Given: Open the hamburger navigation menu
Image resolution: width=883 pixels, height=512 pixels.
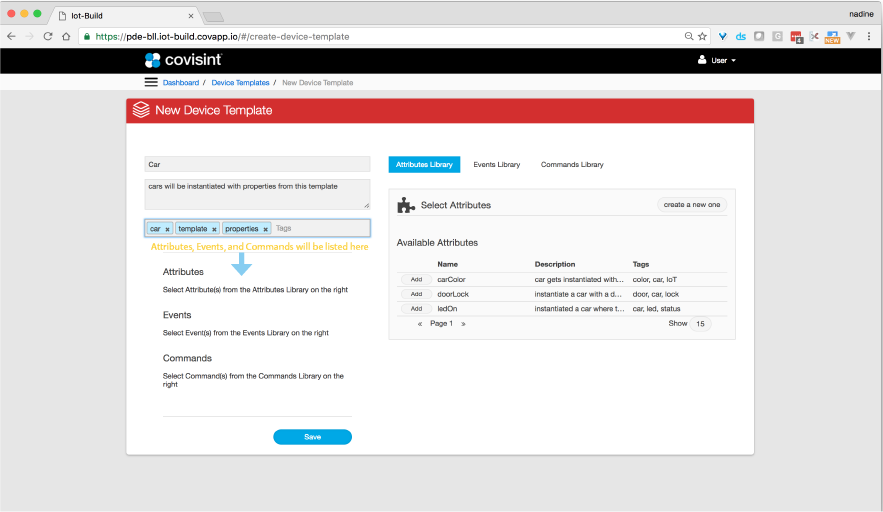Looking at the screenshot, I should click(151, 82).
